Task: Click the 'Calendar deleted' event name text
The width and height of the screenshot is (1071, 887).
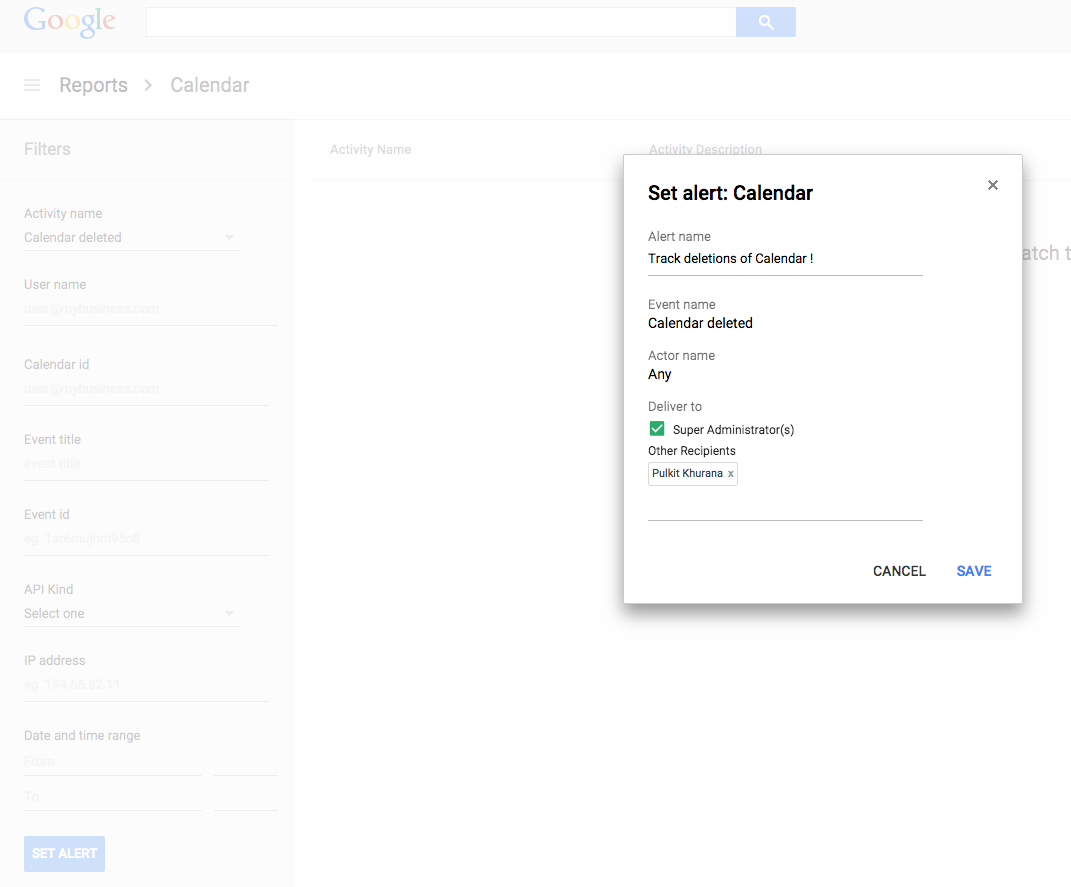Action: [x=700, y=323]
